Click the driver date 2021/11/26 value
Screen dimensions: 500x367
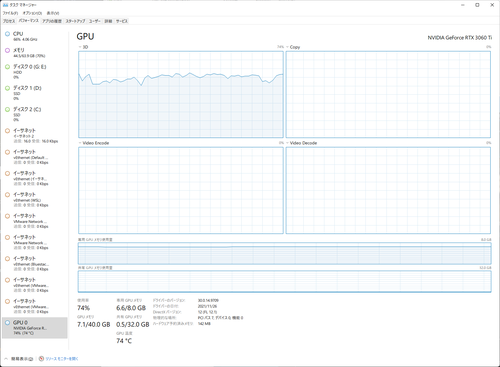[x=207, y=306]
